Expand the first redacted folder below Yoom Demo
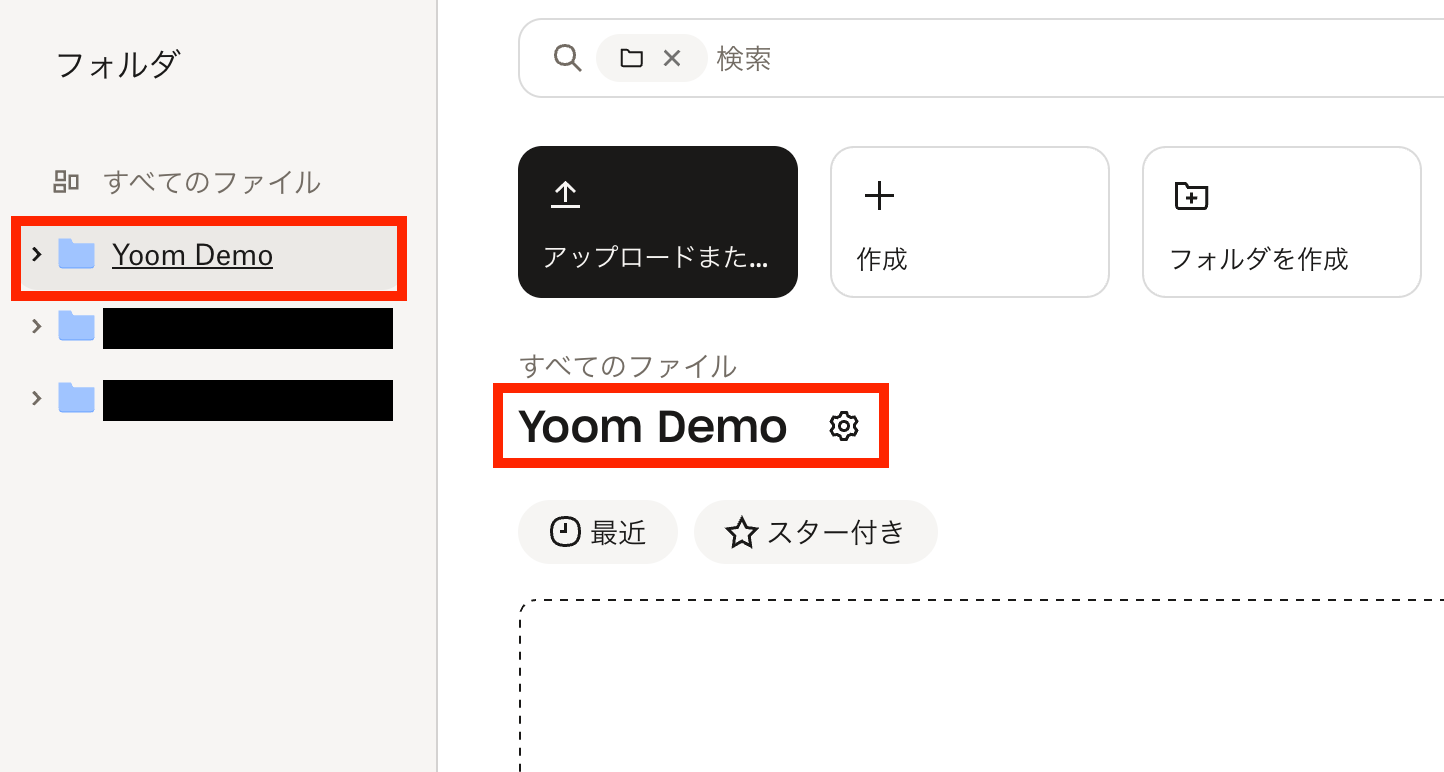This screenshot has width=1444, height=772. click(x=37, y=326)
